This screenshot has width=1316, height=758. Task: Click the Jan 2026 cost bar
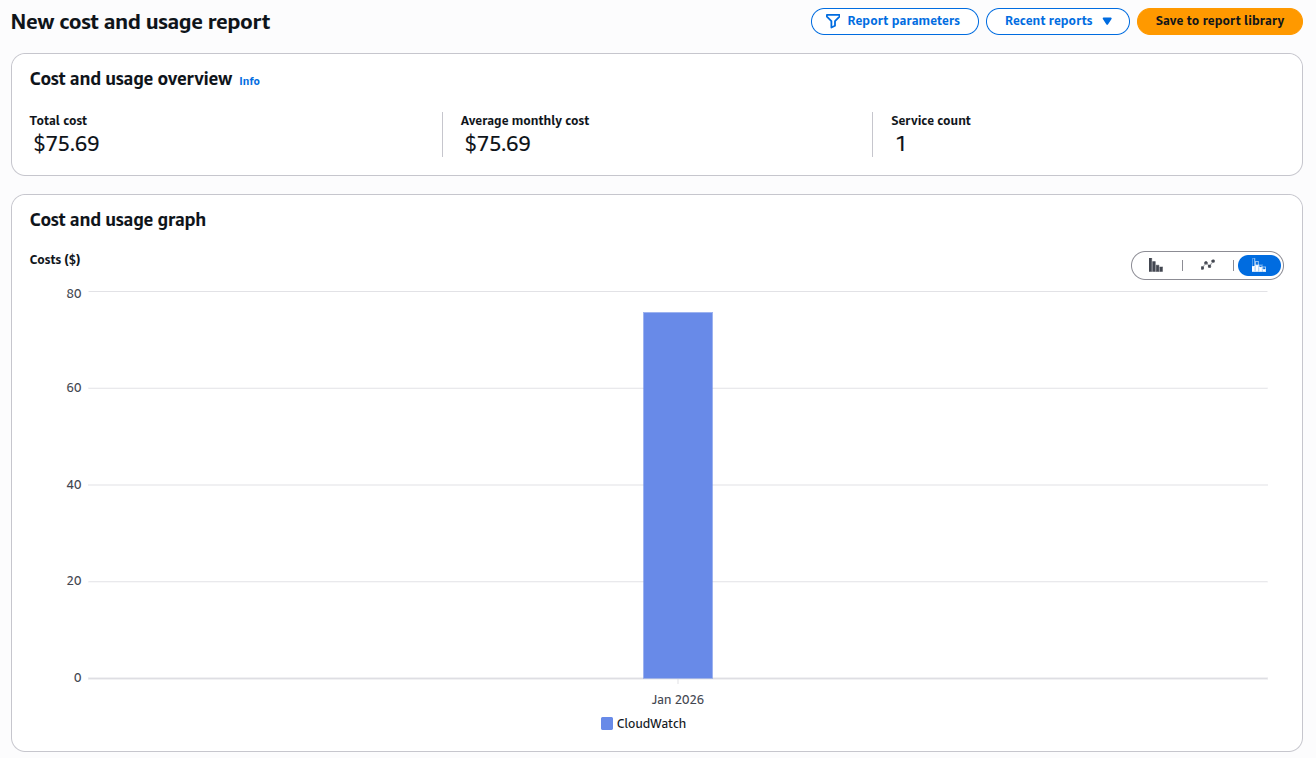coord(677,495)
